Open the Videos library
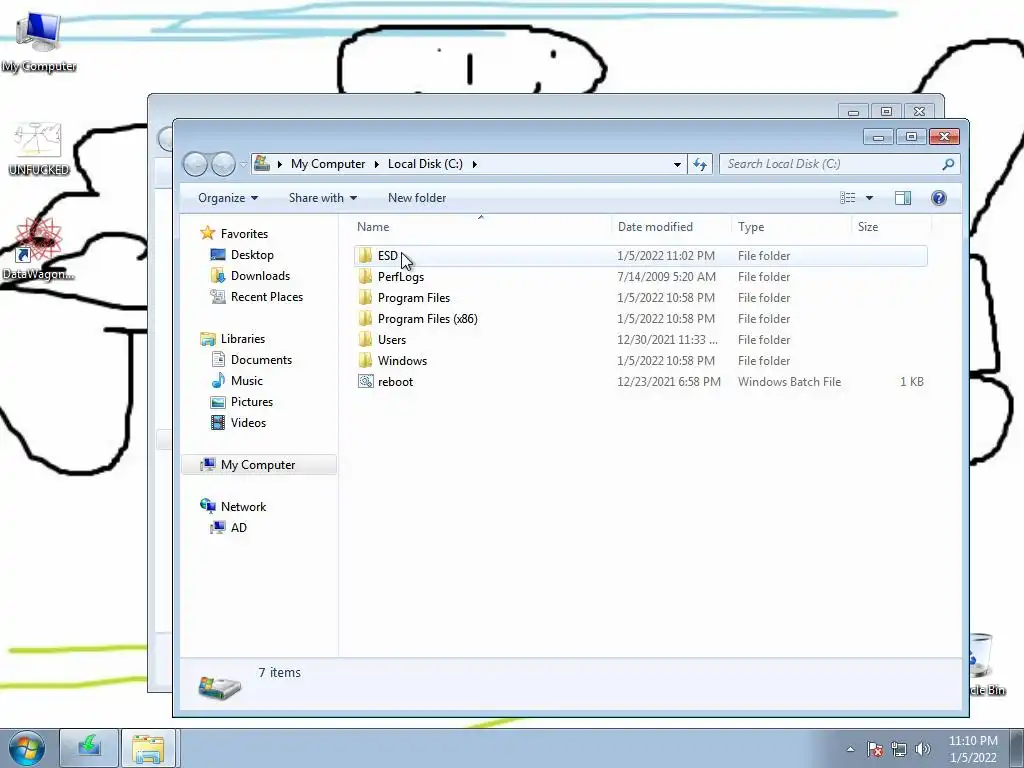 tap(248, 423)
